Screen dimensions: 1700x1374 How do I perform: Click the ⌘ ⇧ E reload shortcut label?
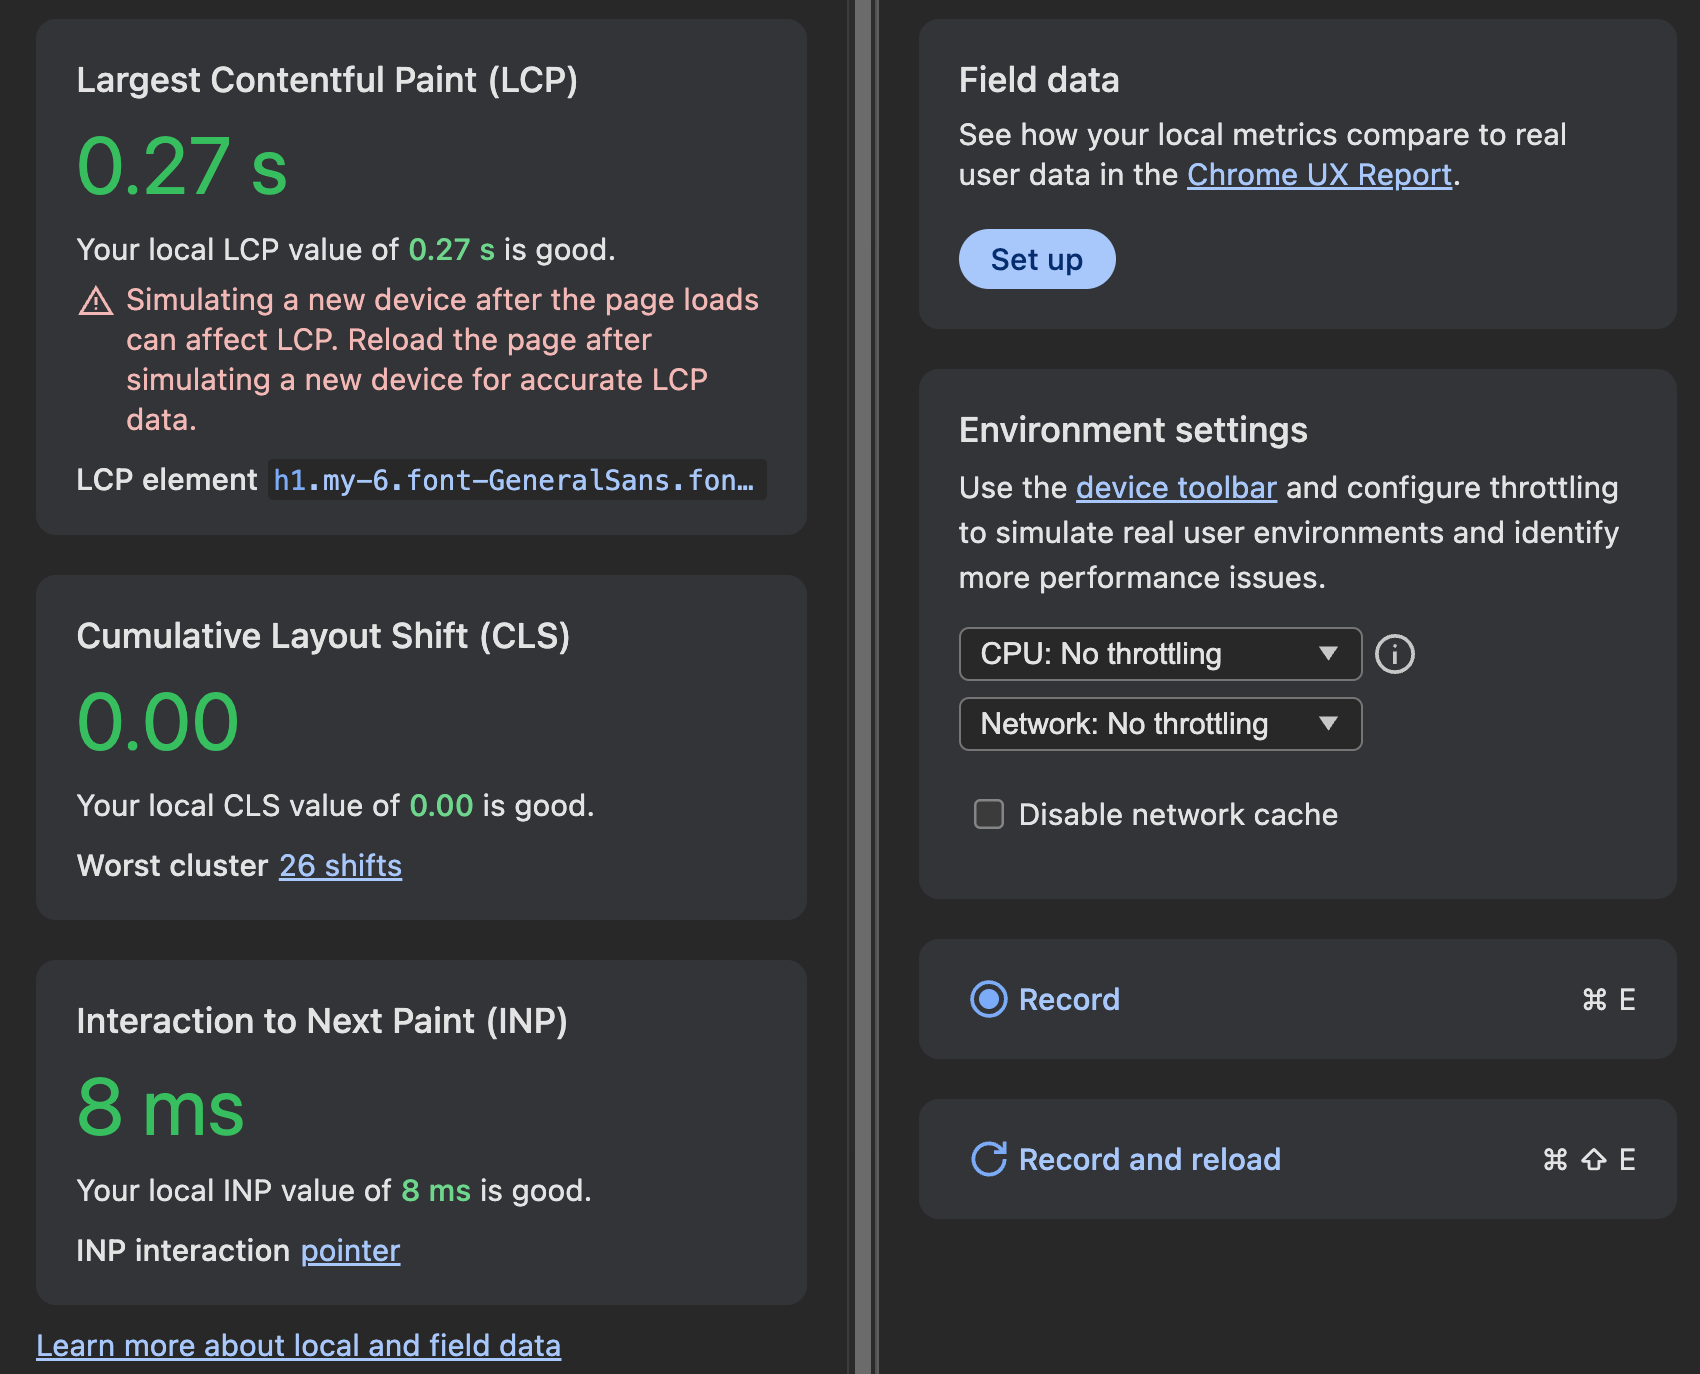click(1589, 1159)
